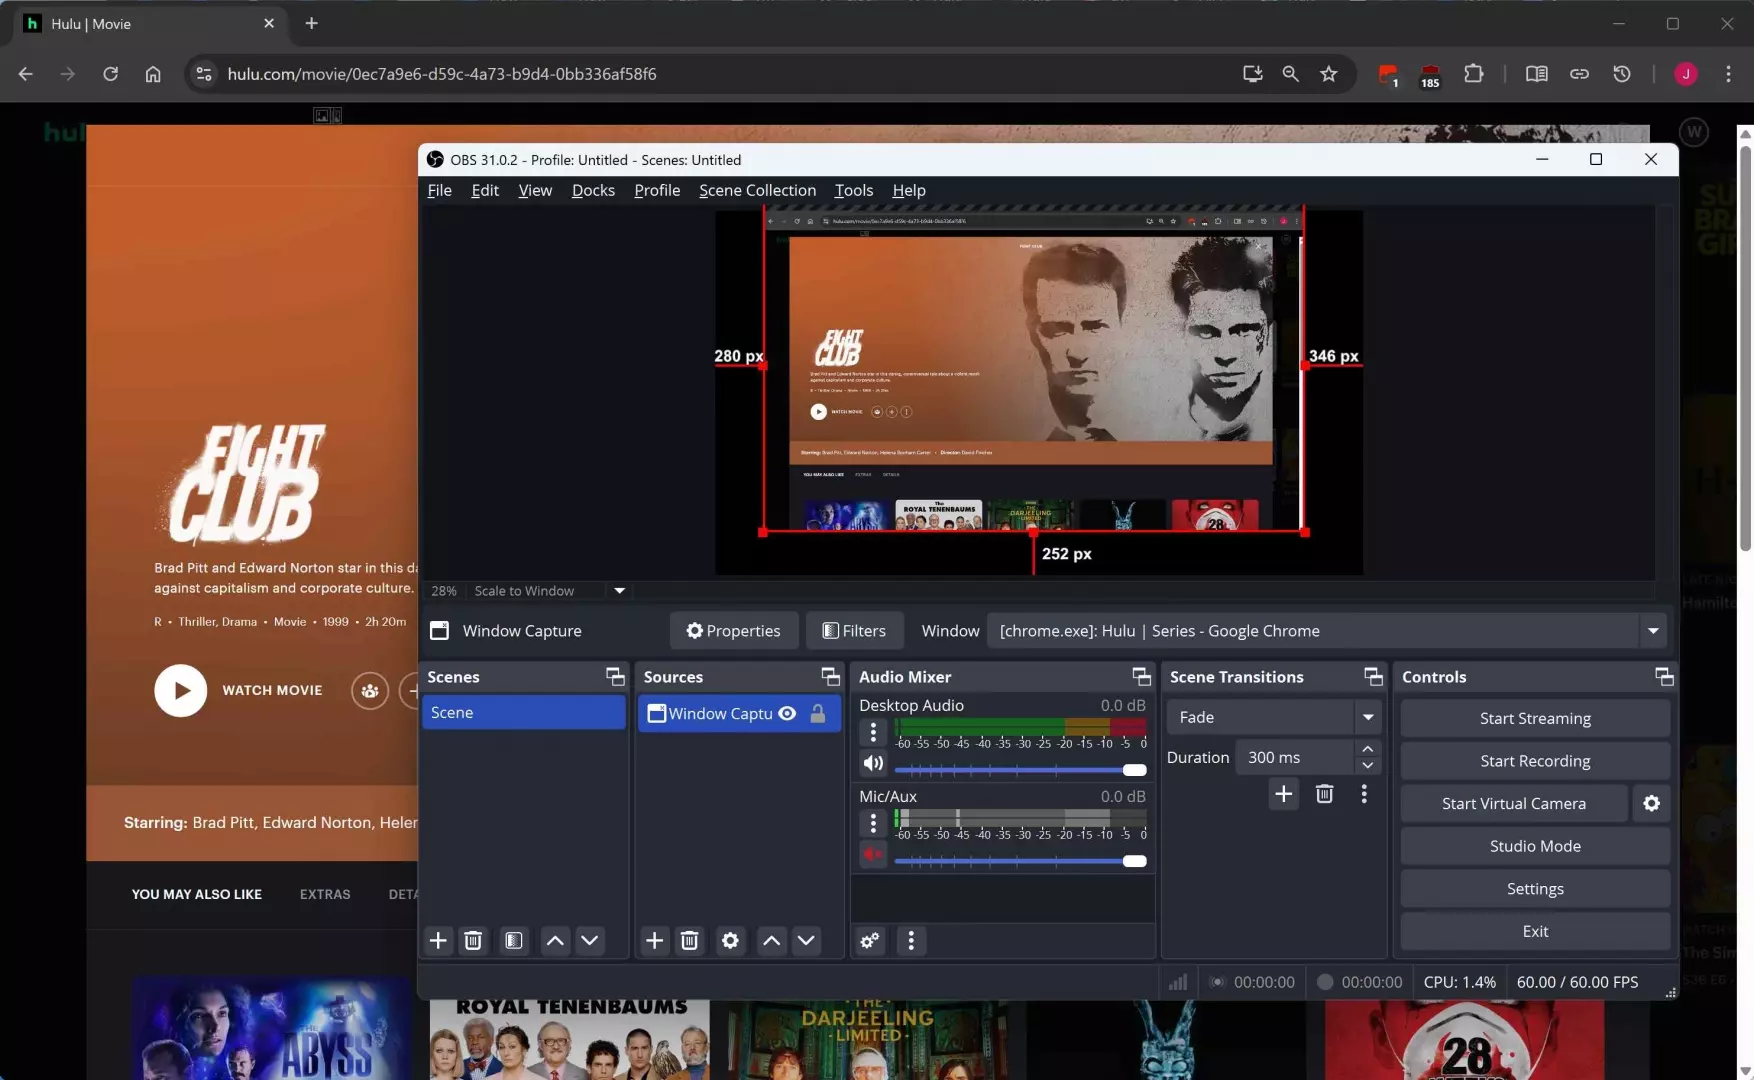Click Hulu page vertical scrollbar
The height and width of the screenshot is (1080, 1754).
click(x=1745, y=348)
